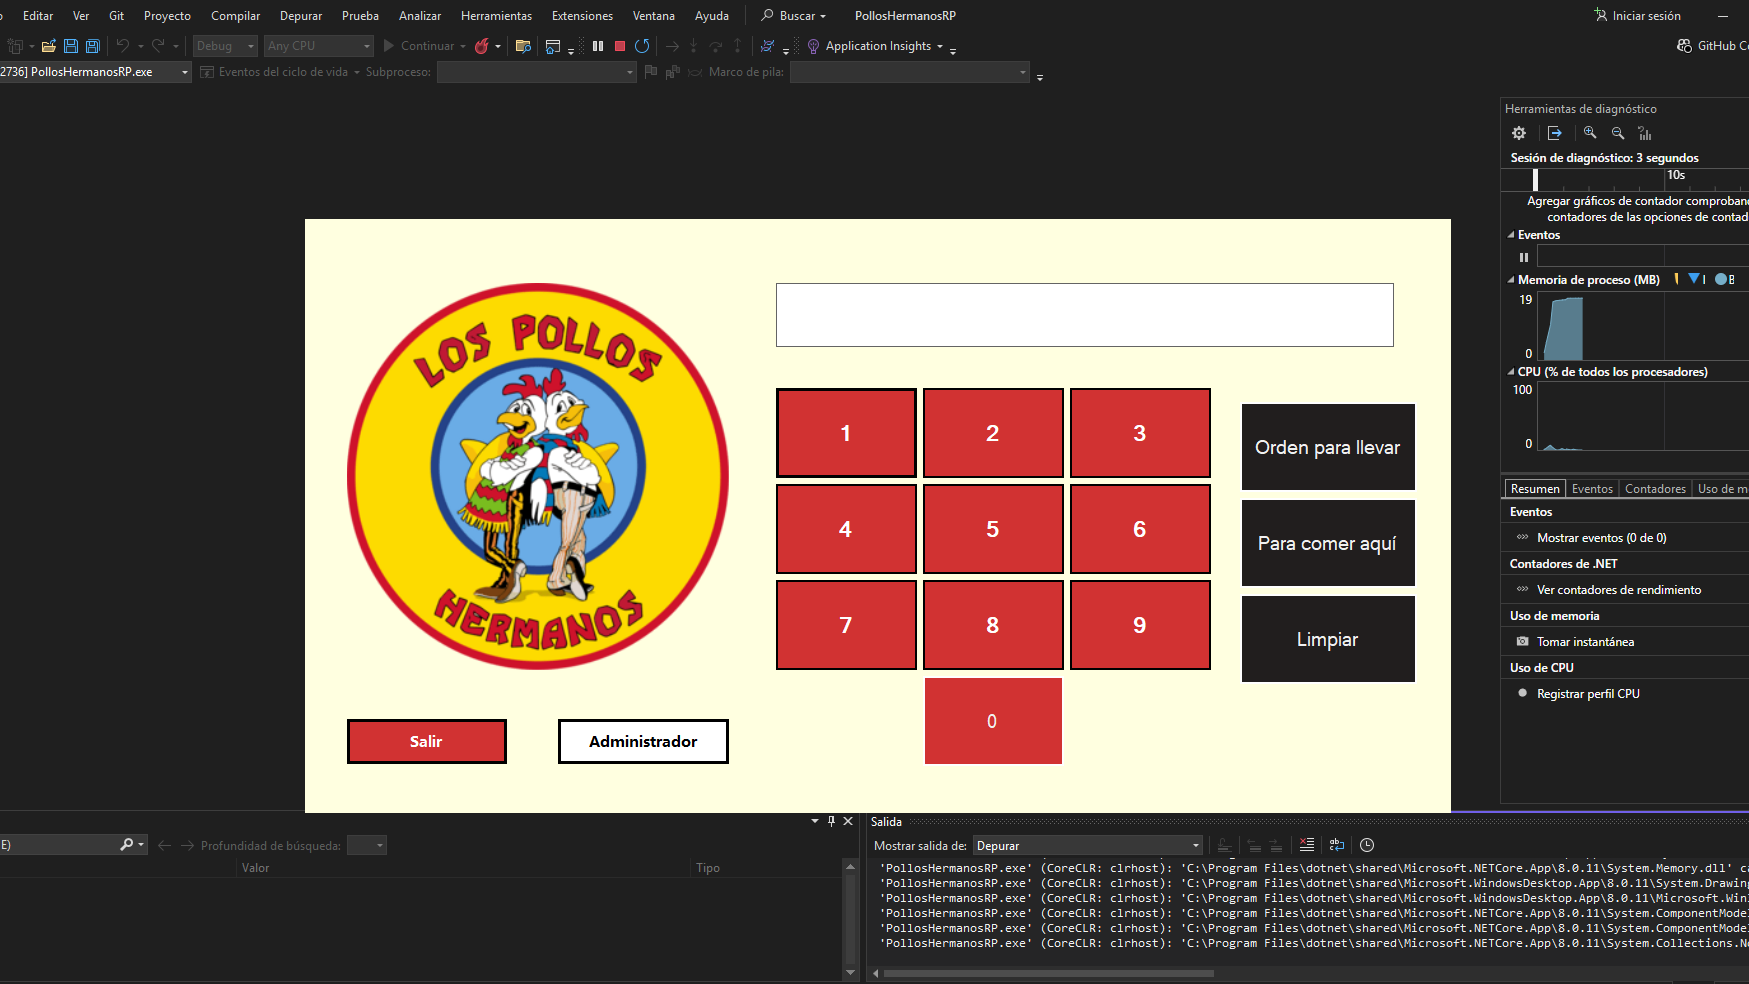Restart the debug session icon

(x=642, y=46)
